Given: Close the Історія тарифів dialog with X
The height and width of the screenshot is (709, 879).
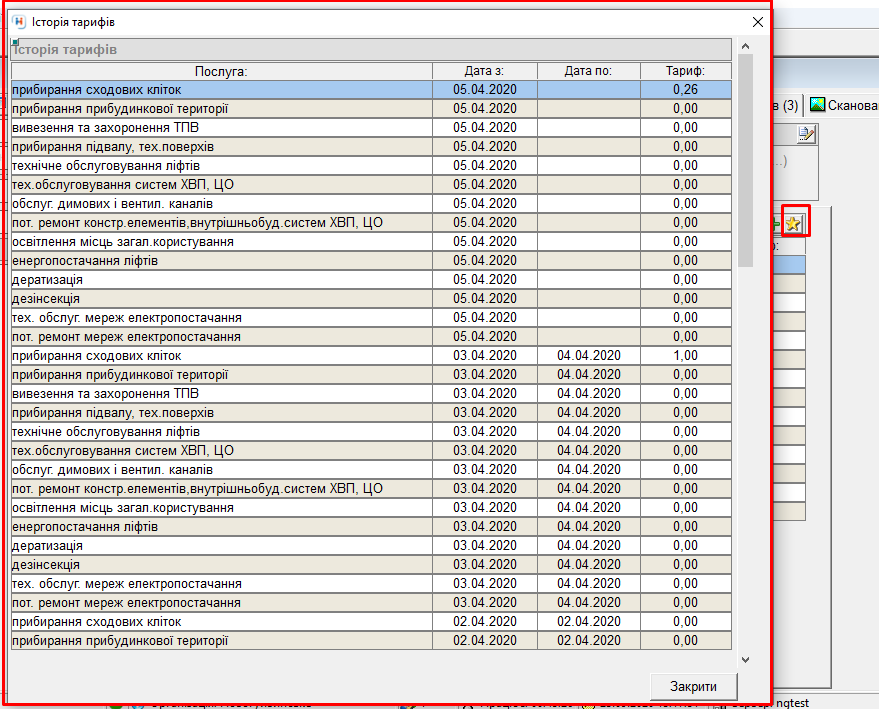Looking at the screenshot, I should [x=757, y=21].
